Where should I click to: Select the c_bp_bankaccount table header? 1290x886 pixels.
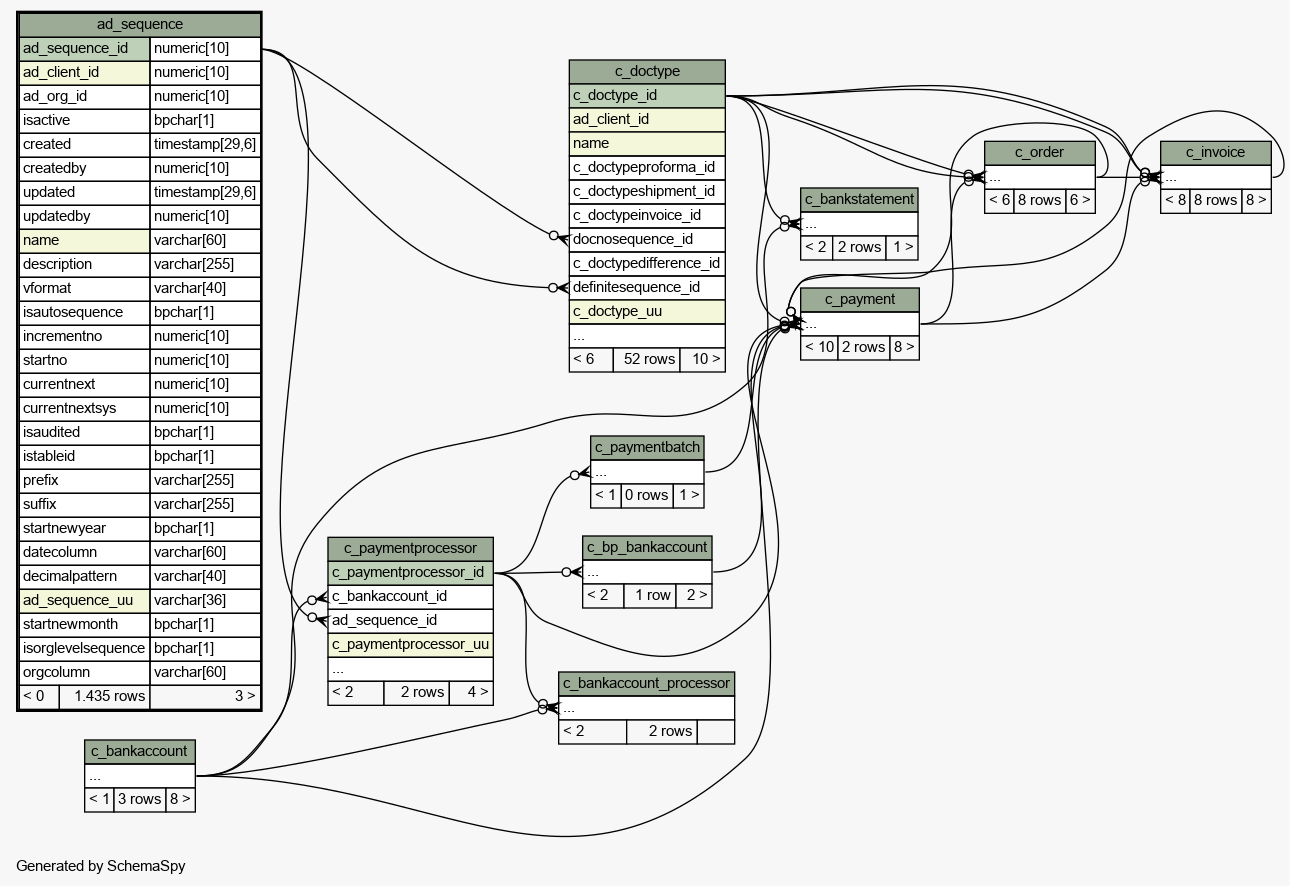pos(647,547)
